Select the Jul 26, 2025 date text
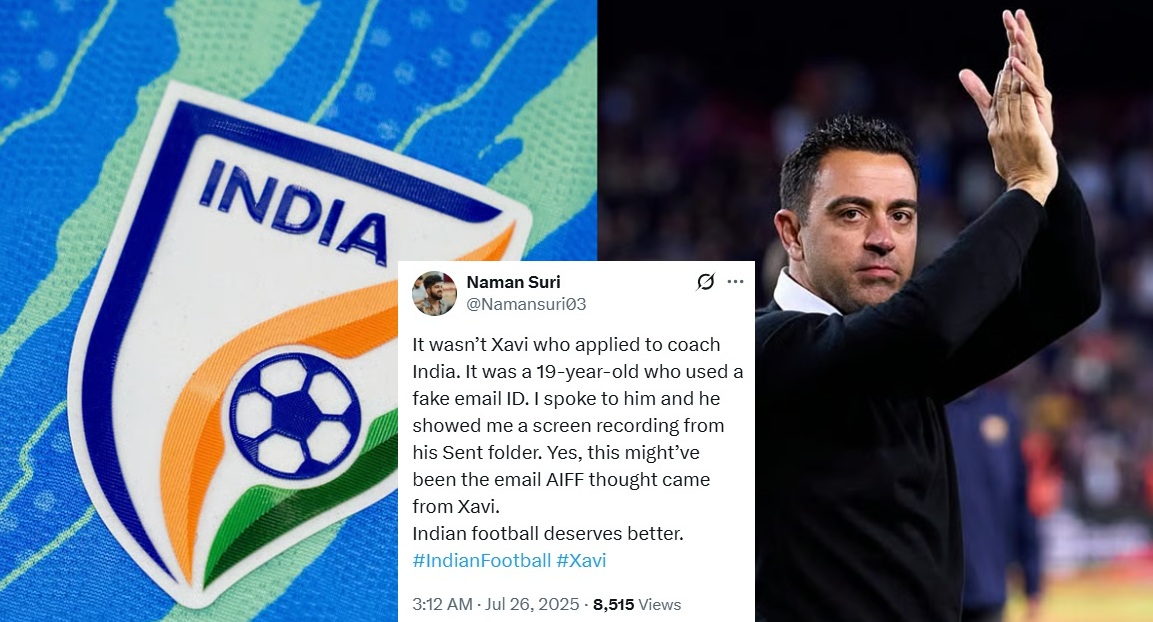 532,604
